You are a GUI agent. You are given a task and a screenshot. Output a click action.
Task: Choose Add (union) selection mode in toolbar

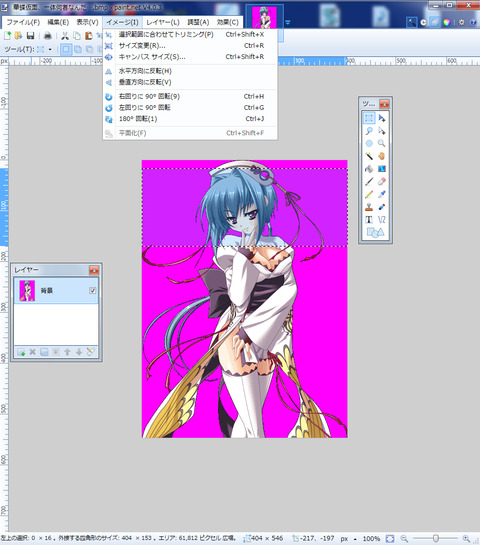pos(78,49)
